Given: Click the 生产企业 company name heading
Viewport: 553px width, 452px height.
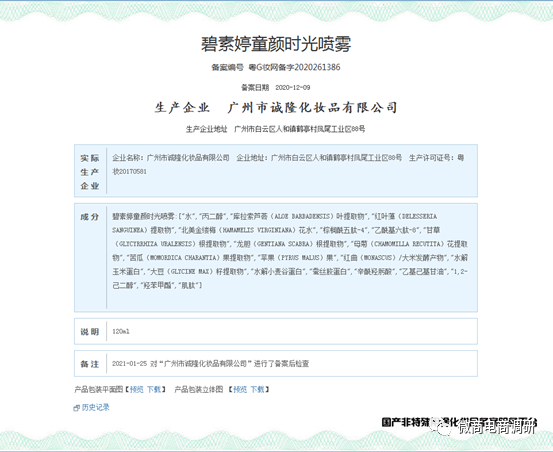Looking at the screenshot, I should coord(276,108).
